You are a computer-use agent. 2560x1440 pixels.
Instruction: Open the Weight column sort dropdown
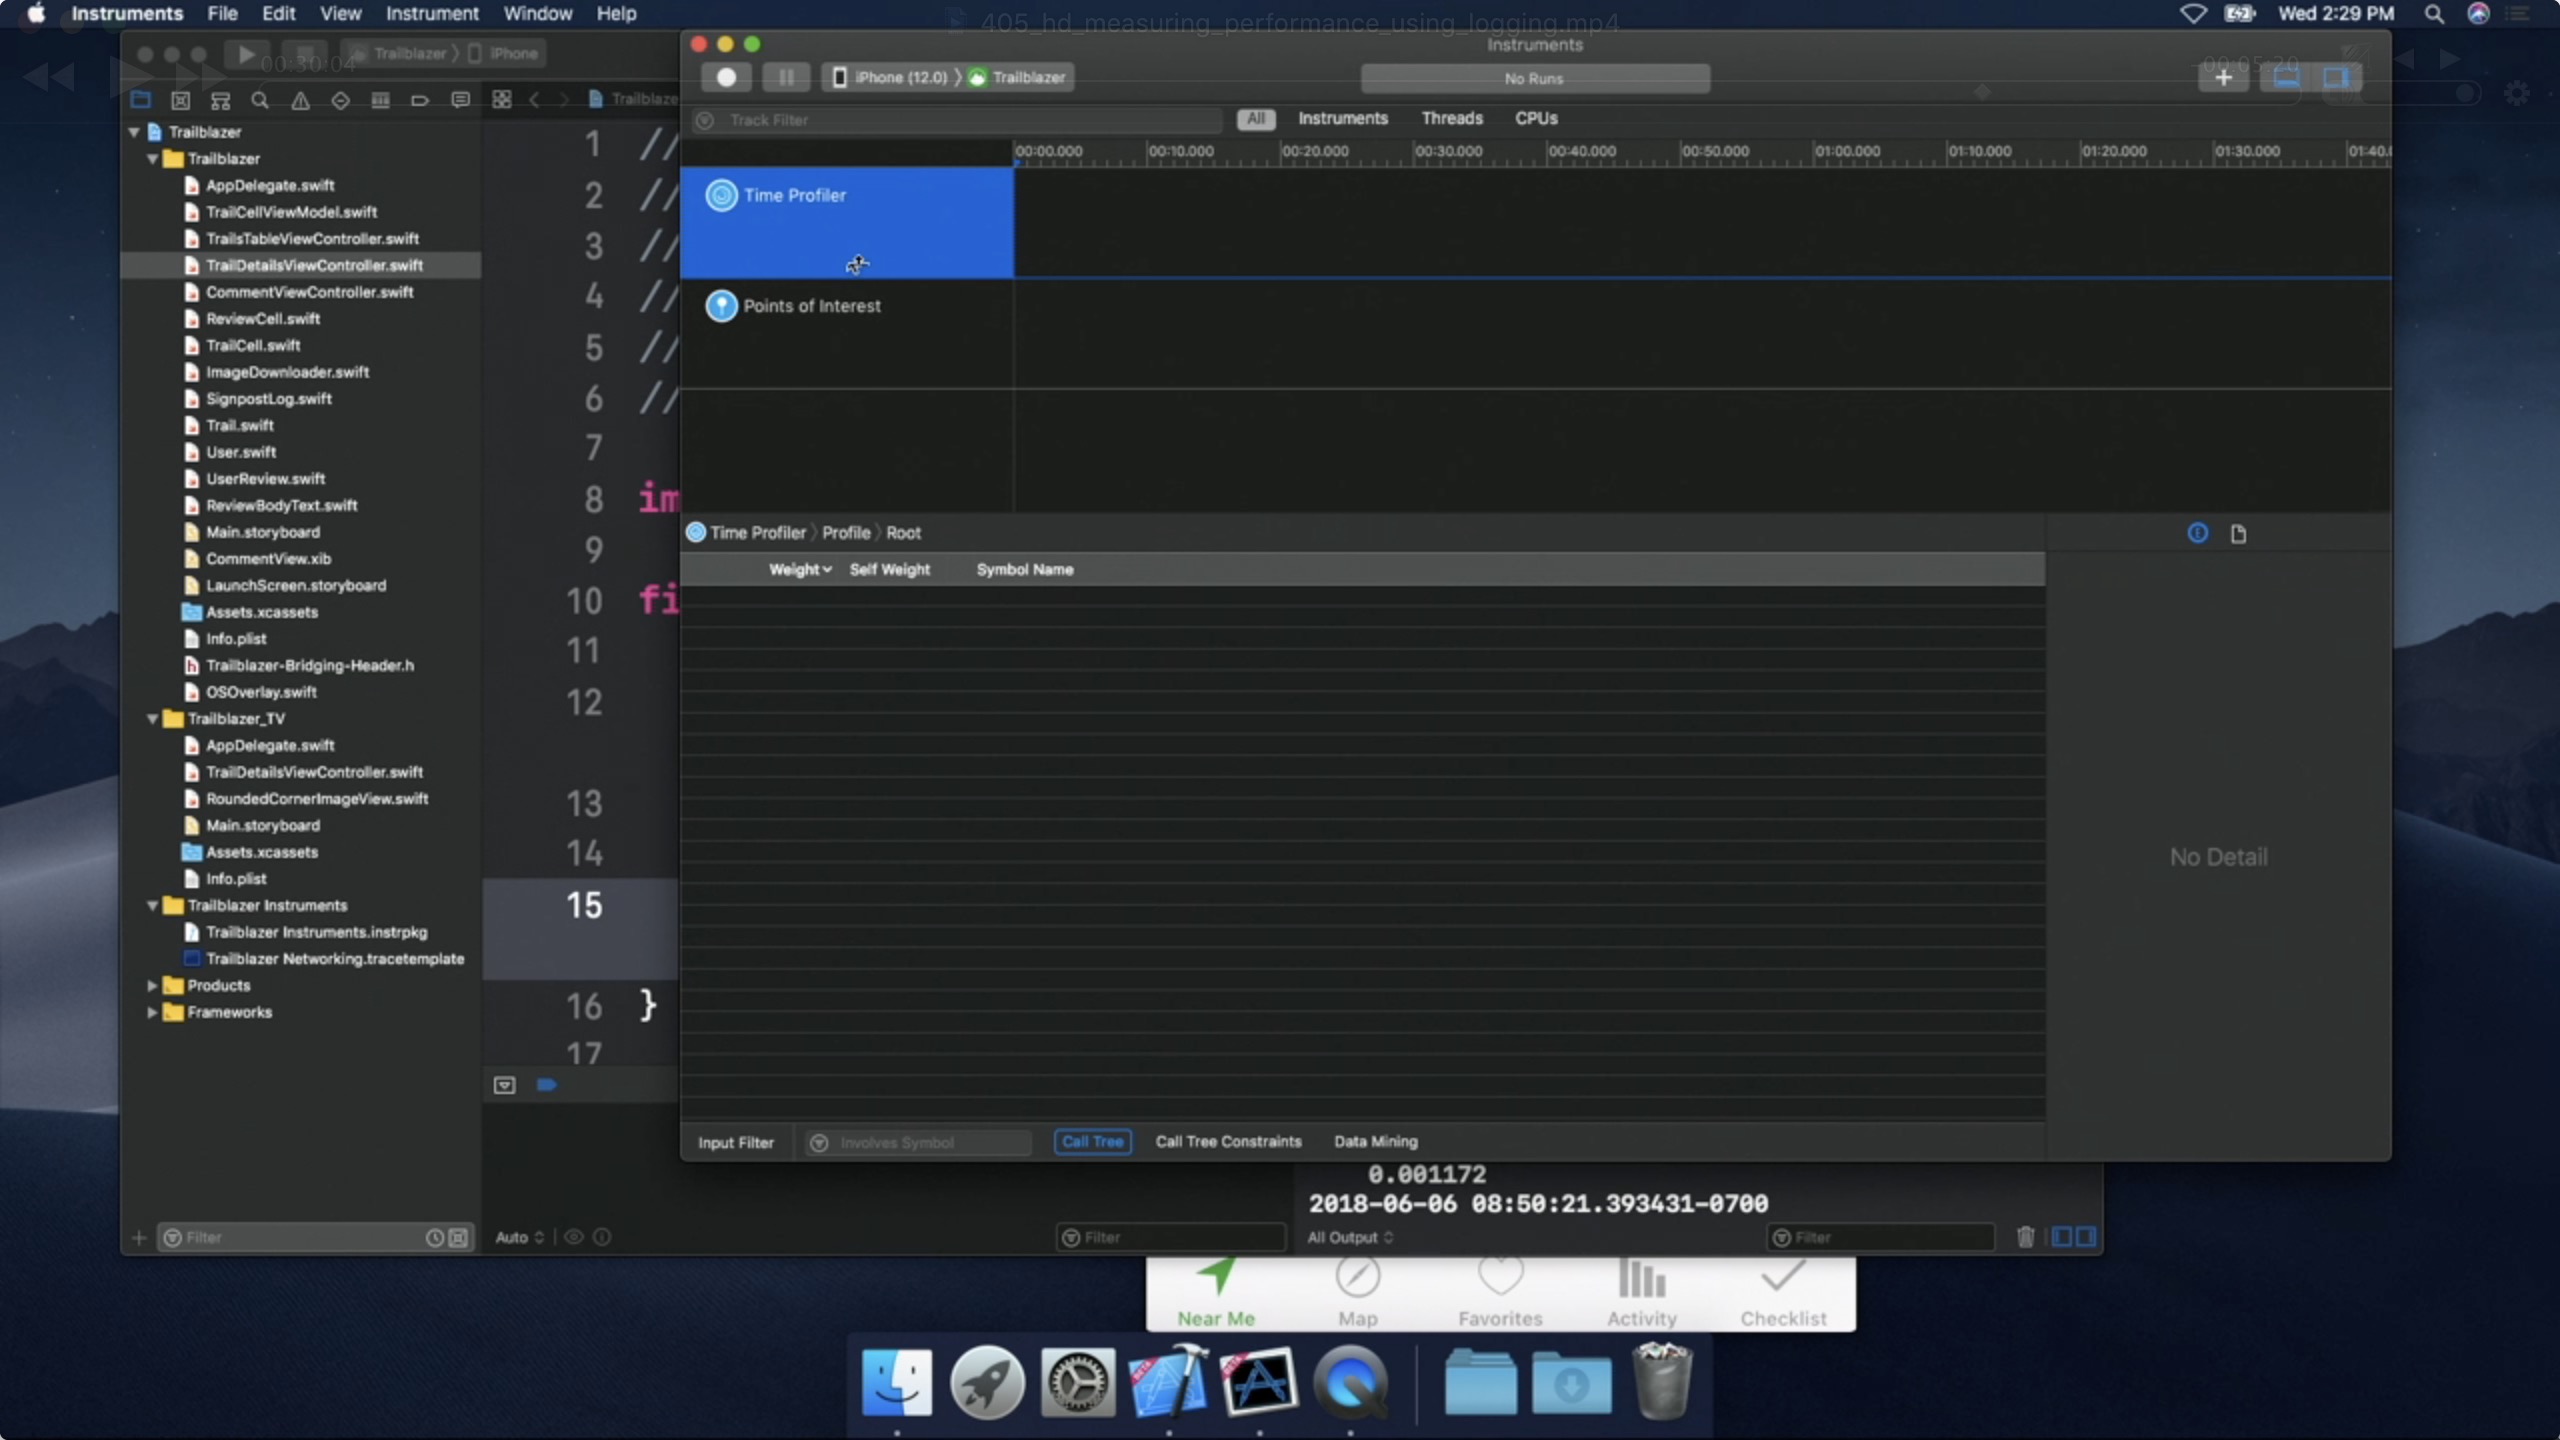(800, 569)
